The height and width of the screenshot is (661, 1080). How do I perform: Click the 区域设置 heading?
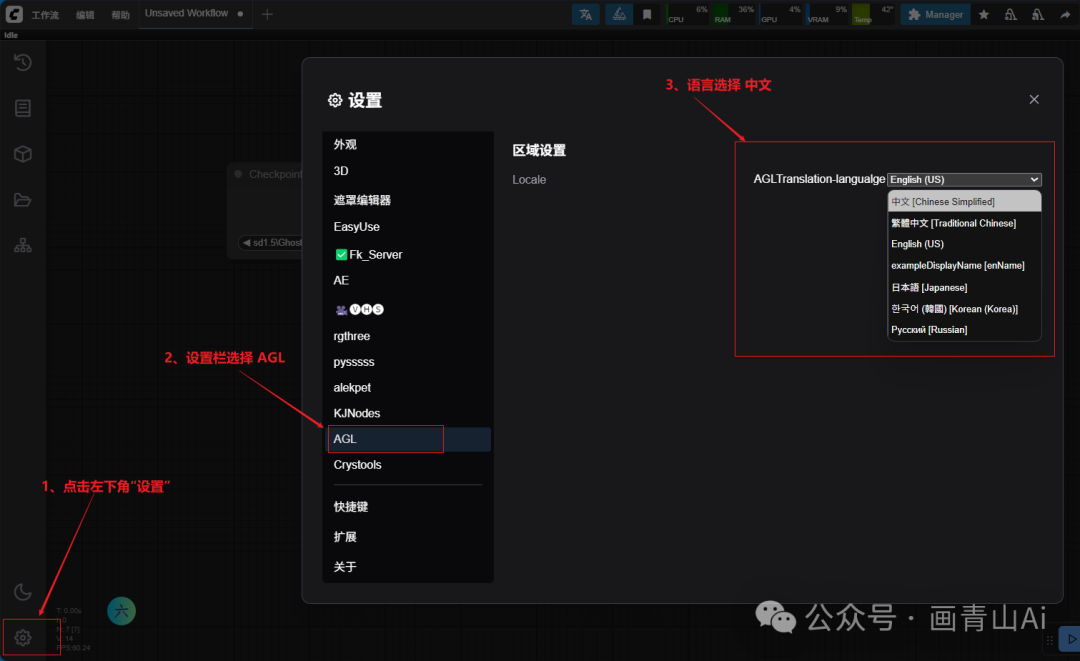[x=539, y=150]
